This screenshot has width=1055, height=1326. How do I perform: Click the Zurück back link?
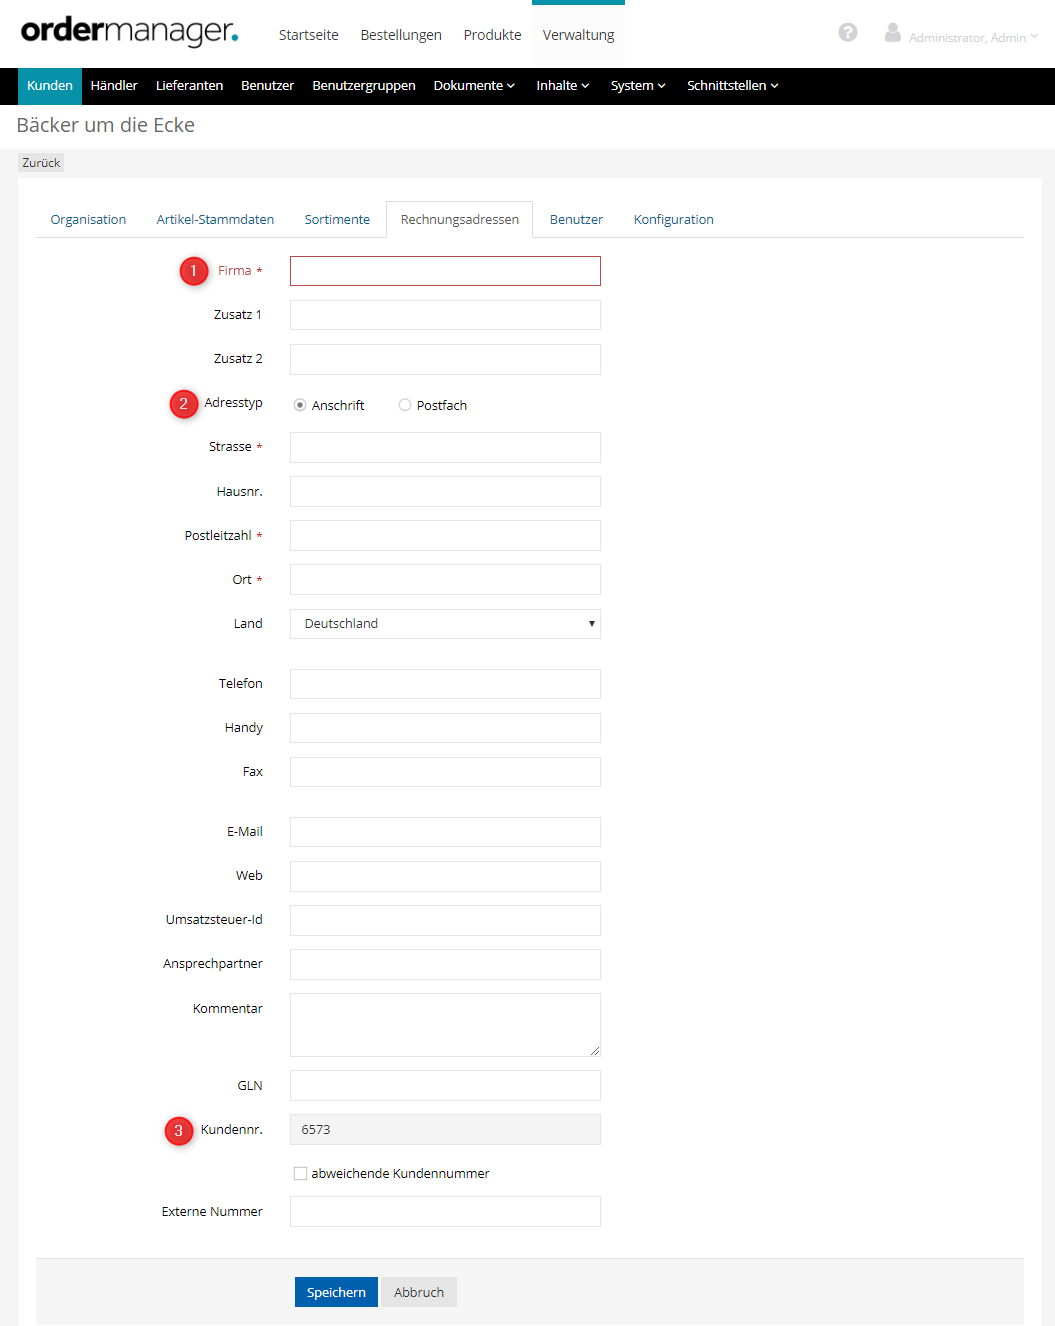coord(41,163)
